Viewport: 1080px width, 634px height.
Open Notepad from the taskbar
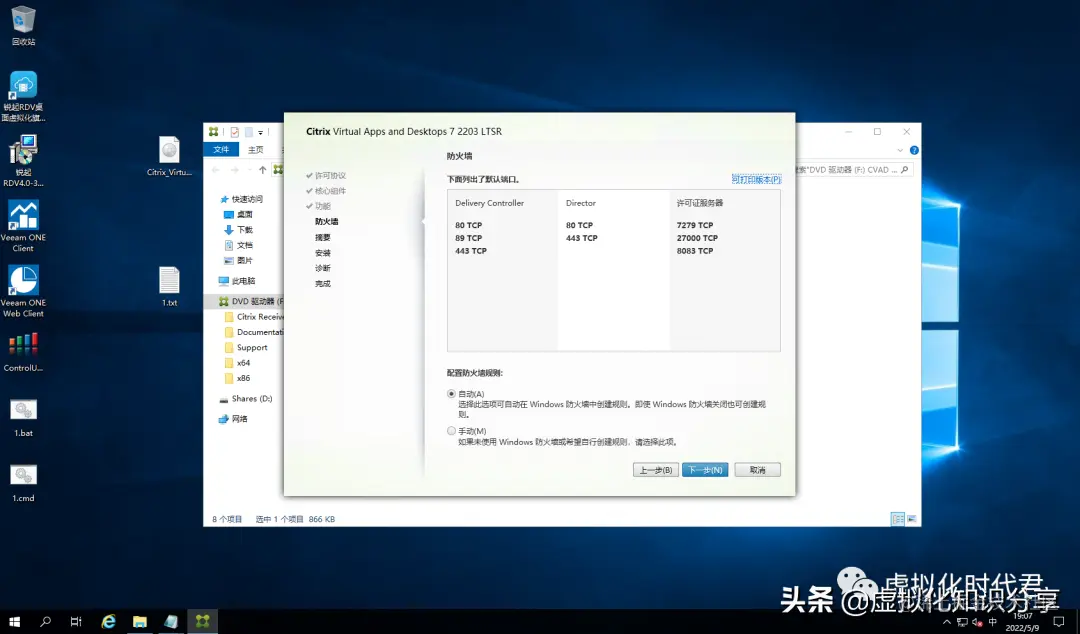coord(171,620)
